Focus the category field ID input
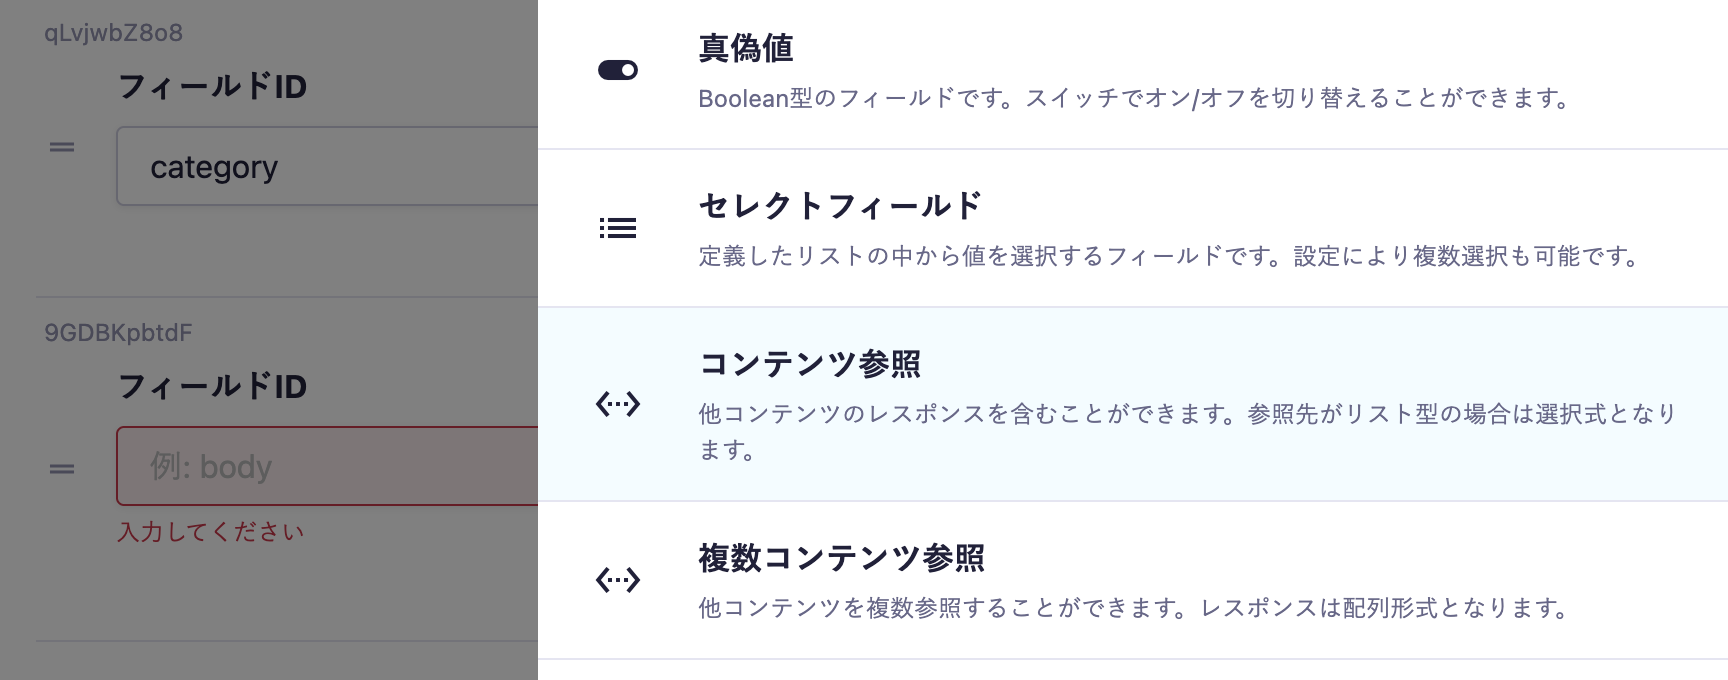Viewport: 1728px width, 680px height. (x=330, y=166)
